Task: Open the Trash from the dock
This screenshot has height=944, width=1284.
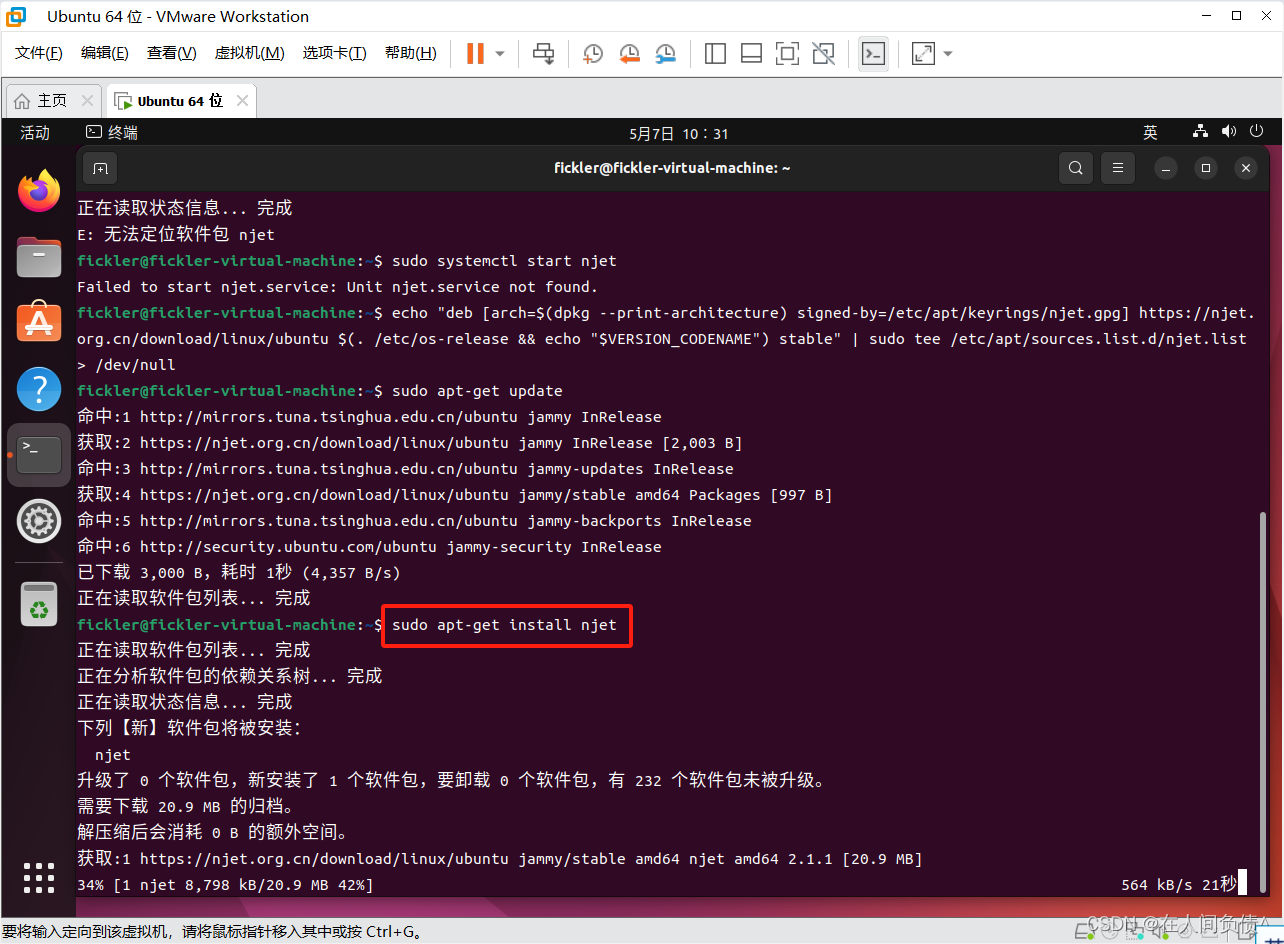Action: [x=39, y=603]
